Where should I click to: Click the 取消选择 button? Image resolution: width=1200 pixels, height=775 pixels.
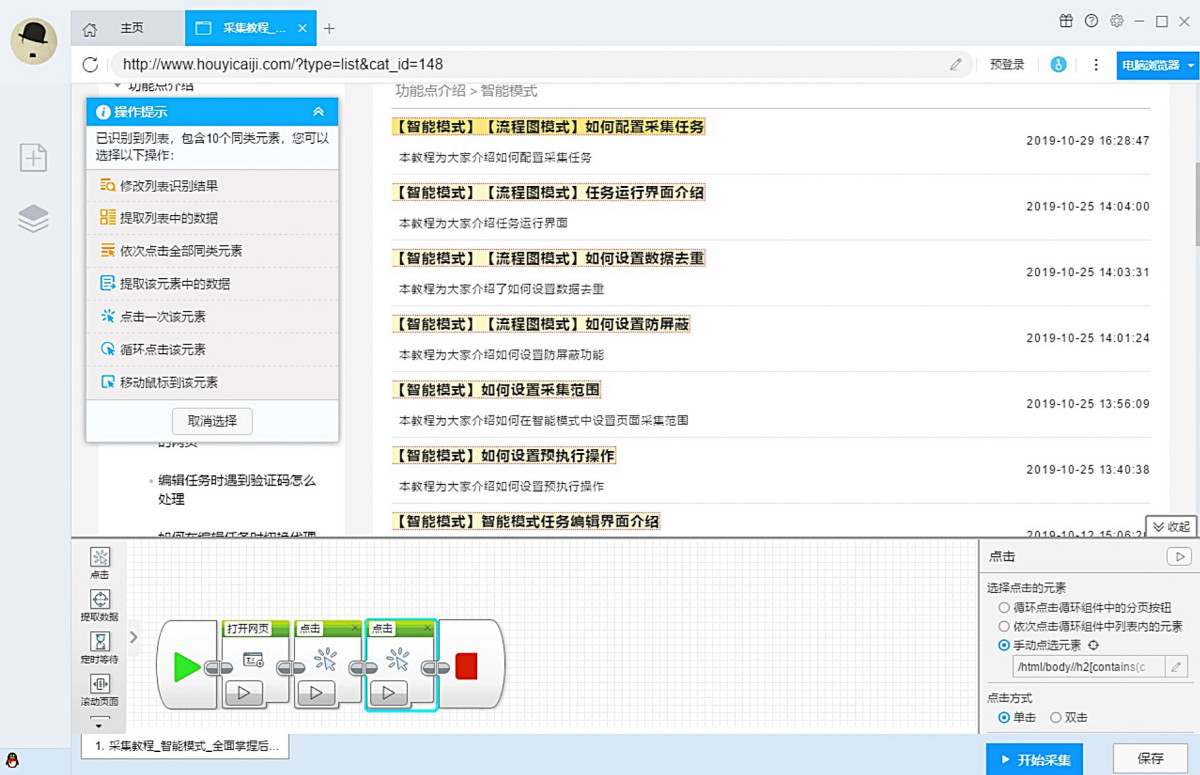pyautogui.click(x=212, y=421)
